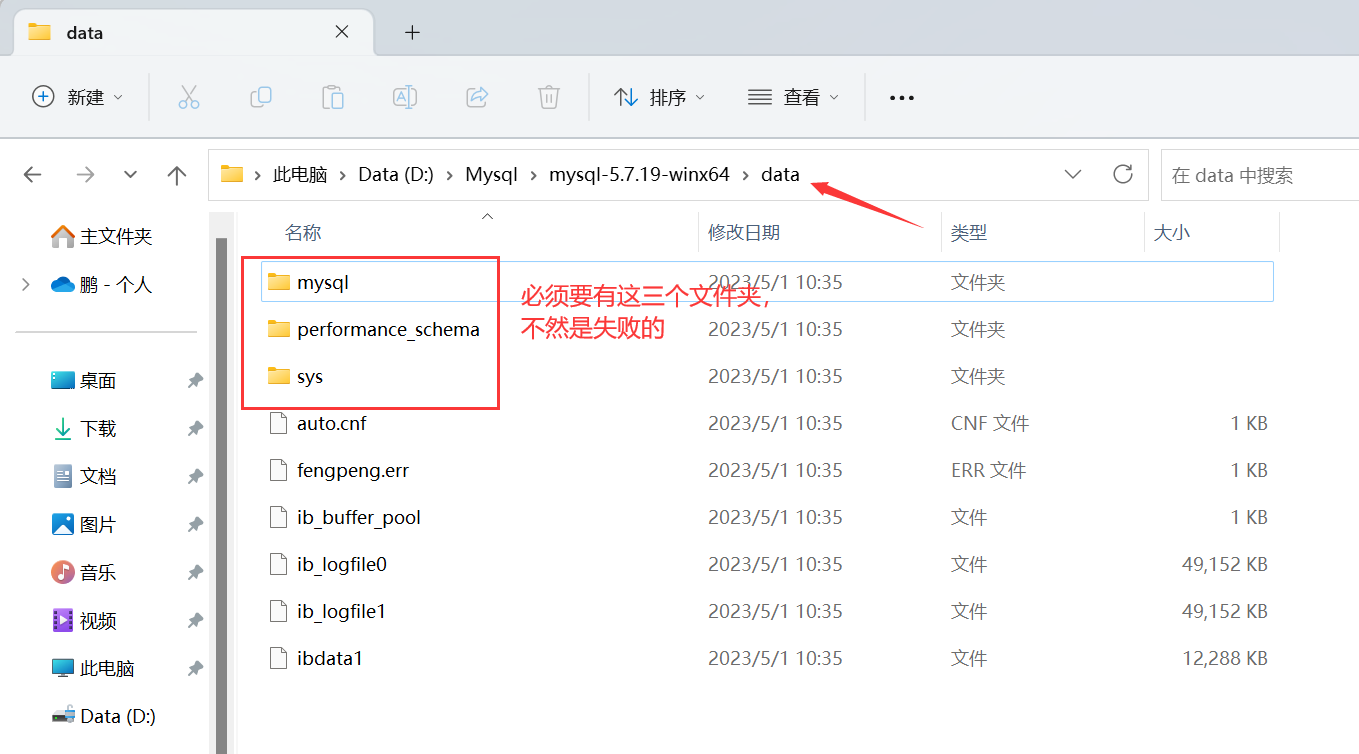The width and height of the screenshot is (1359, 754).
Task: Go up one folder level arrow
Action: (x=177, y=175)
